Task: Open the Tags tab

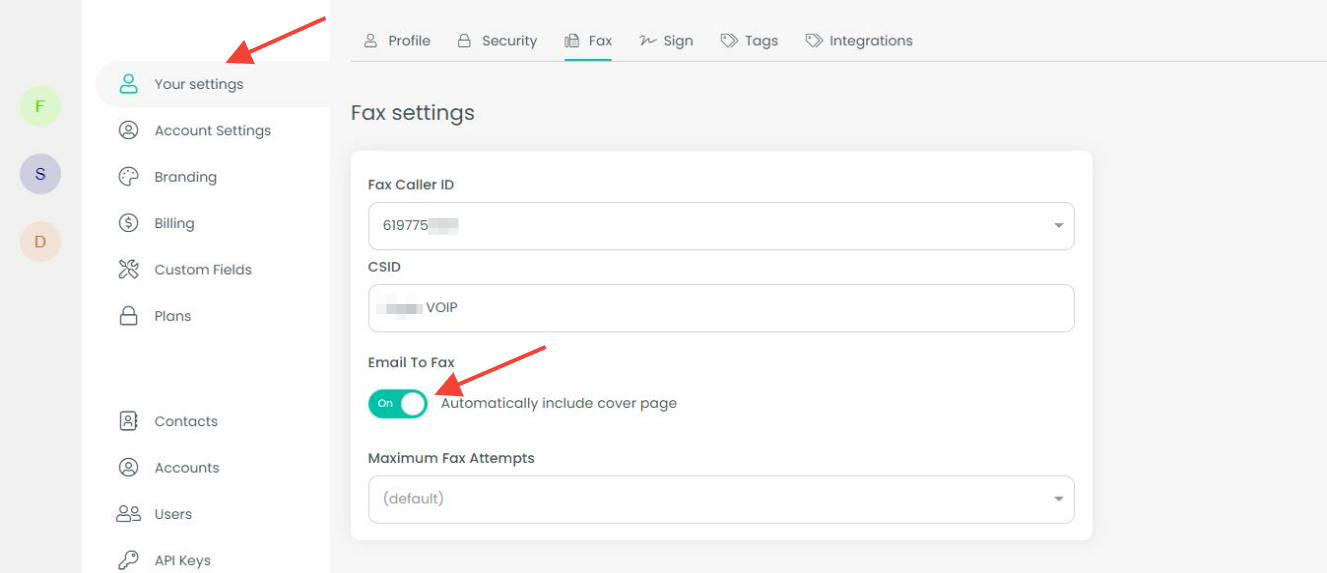Action: (x=749, y=41)
